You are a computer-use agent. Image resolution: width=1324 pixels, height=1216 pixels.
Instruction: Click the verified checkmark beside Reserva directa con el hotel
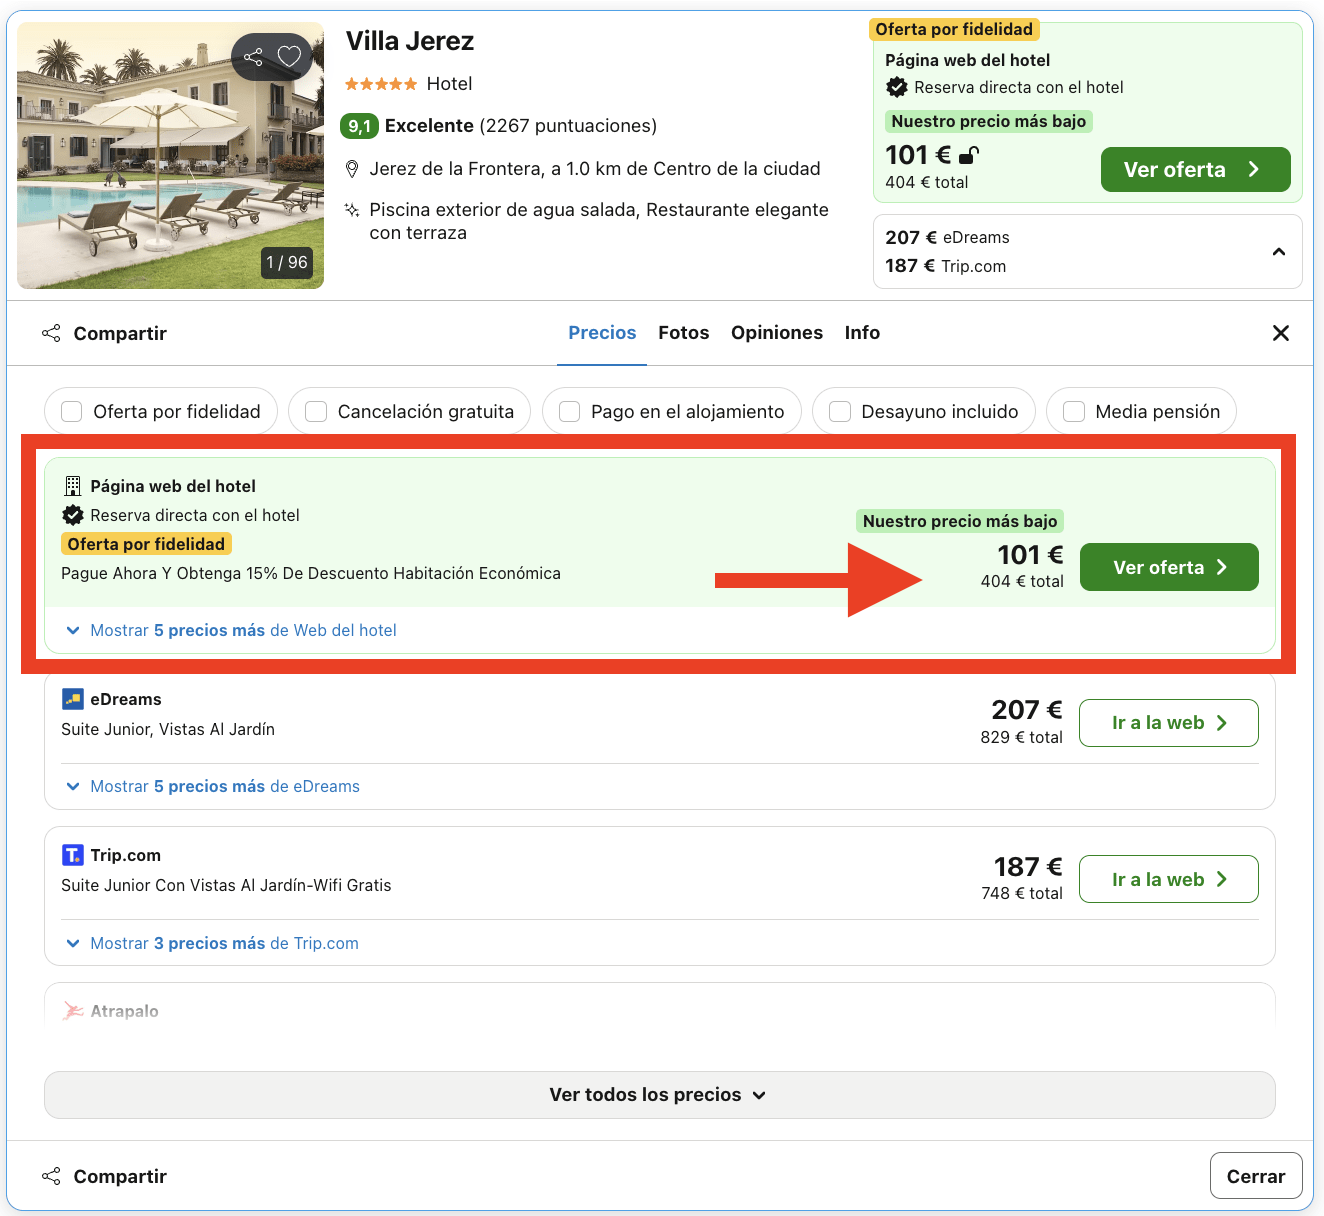tap(72, 515)
